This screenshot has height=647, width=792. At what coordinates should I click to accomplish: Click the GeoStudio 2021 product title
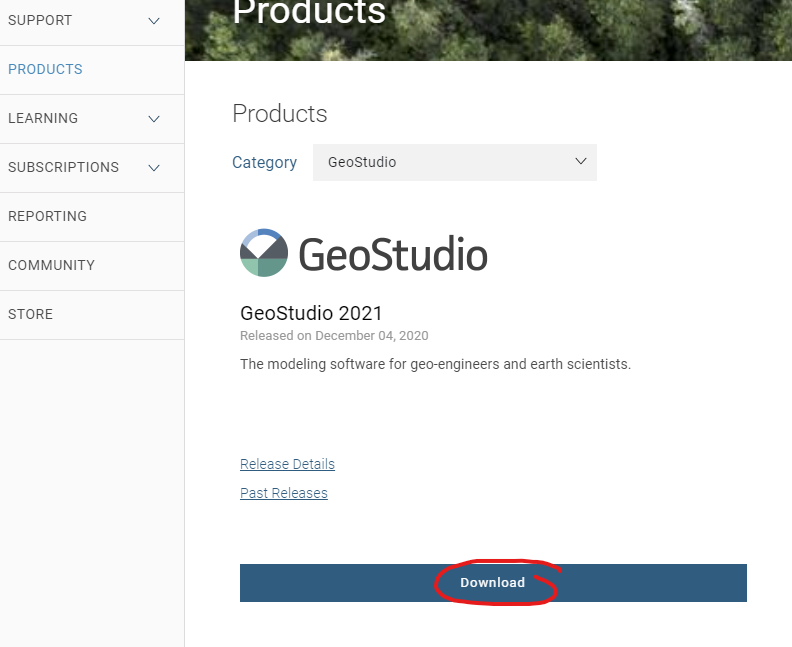tap(311, 313)
